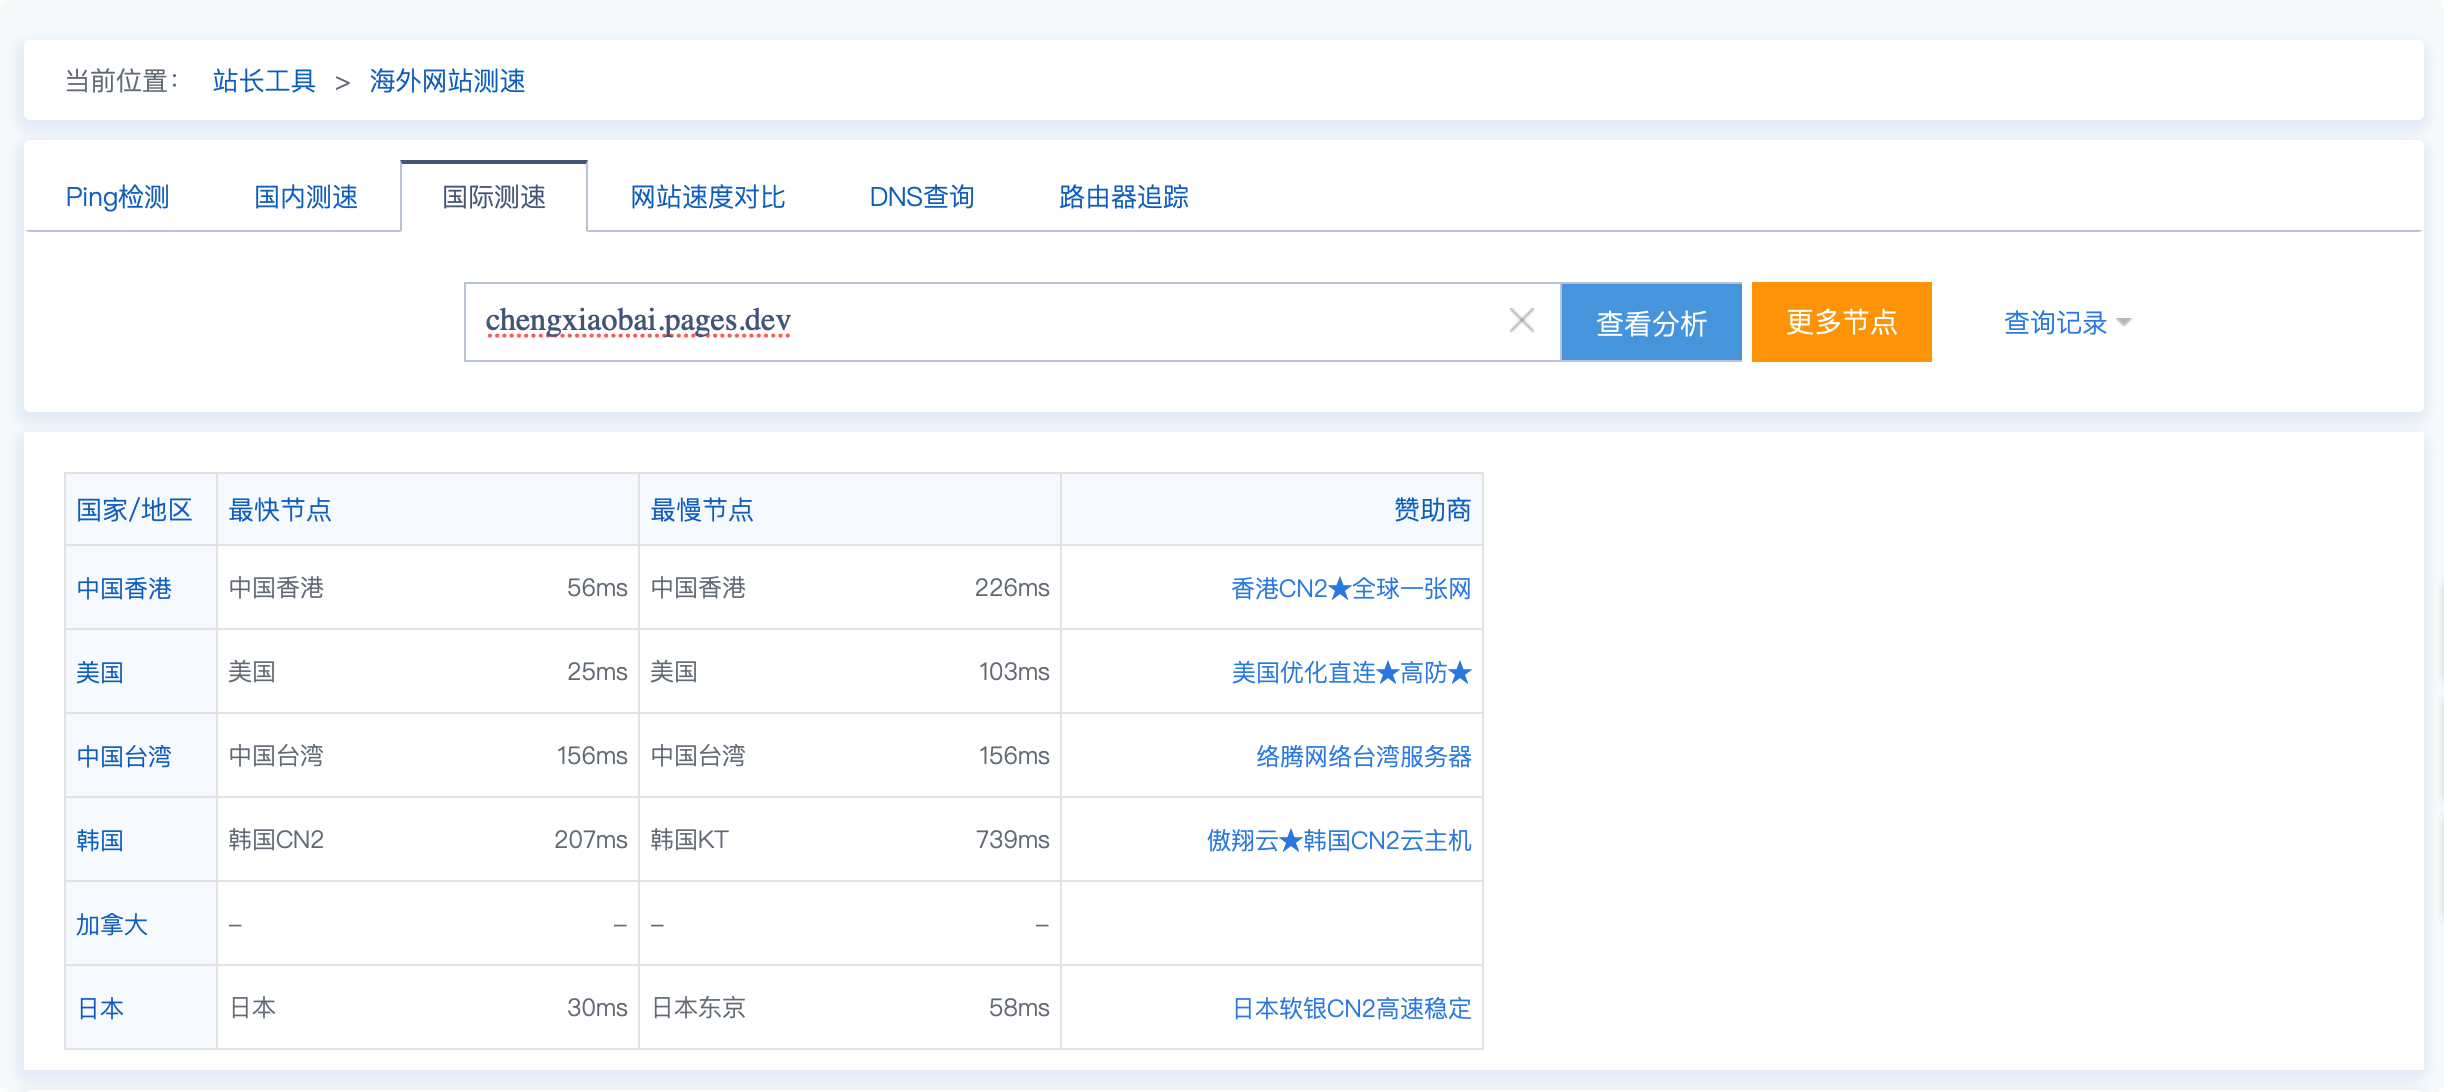Switch to the Ping检测 tab
2444x1092 pixels.
[117, 197]
